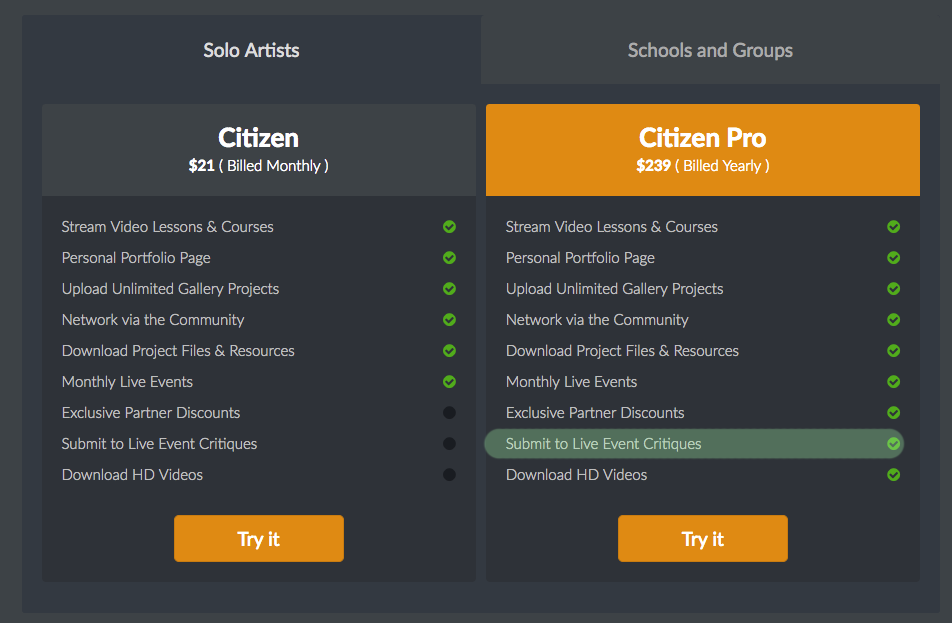Click the orange Citizen Pro plan header
952x623 pixels.
tap(702, 150)
